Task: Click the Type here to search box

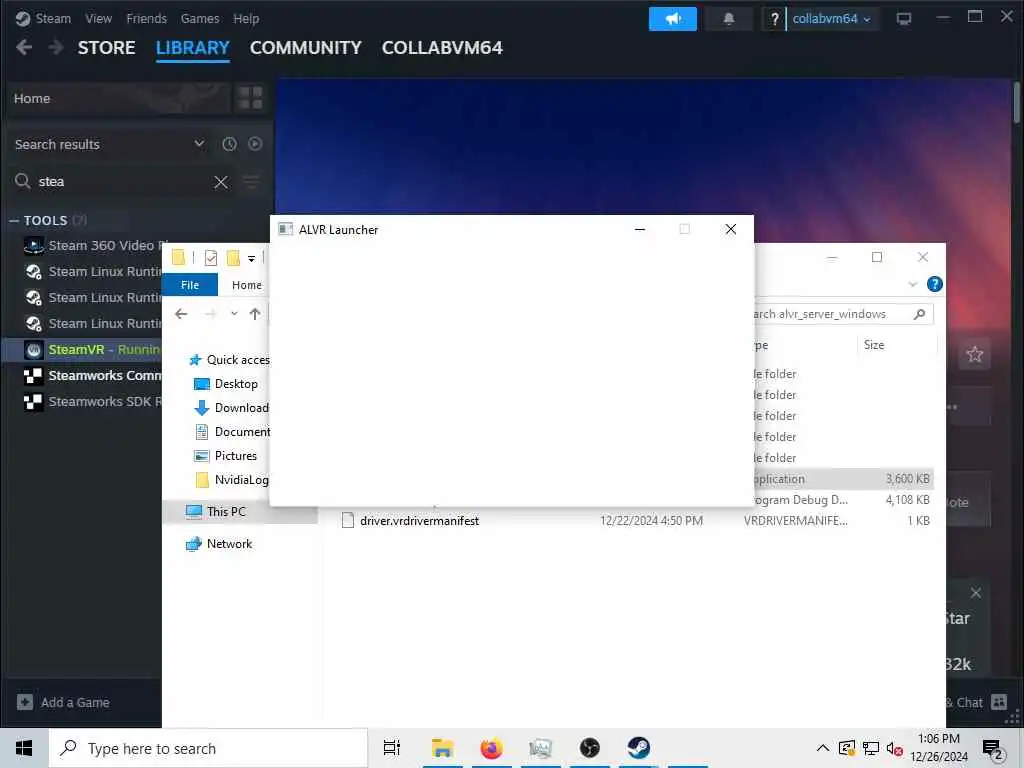Action: pos(208,748)
